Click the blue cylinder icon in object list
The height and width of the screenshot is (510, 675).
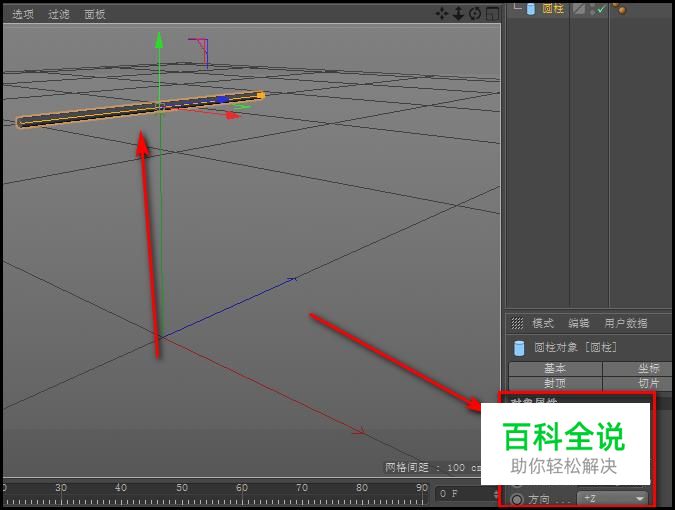click(531, 9)
